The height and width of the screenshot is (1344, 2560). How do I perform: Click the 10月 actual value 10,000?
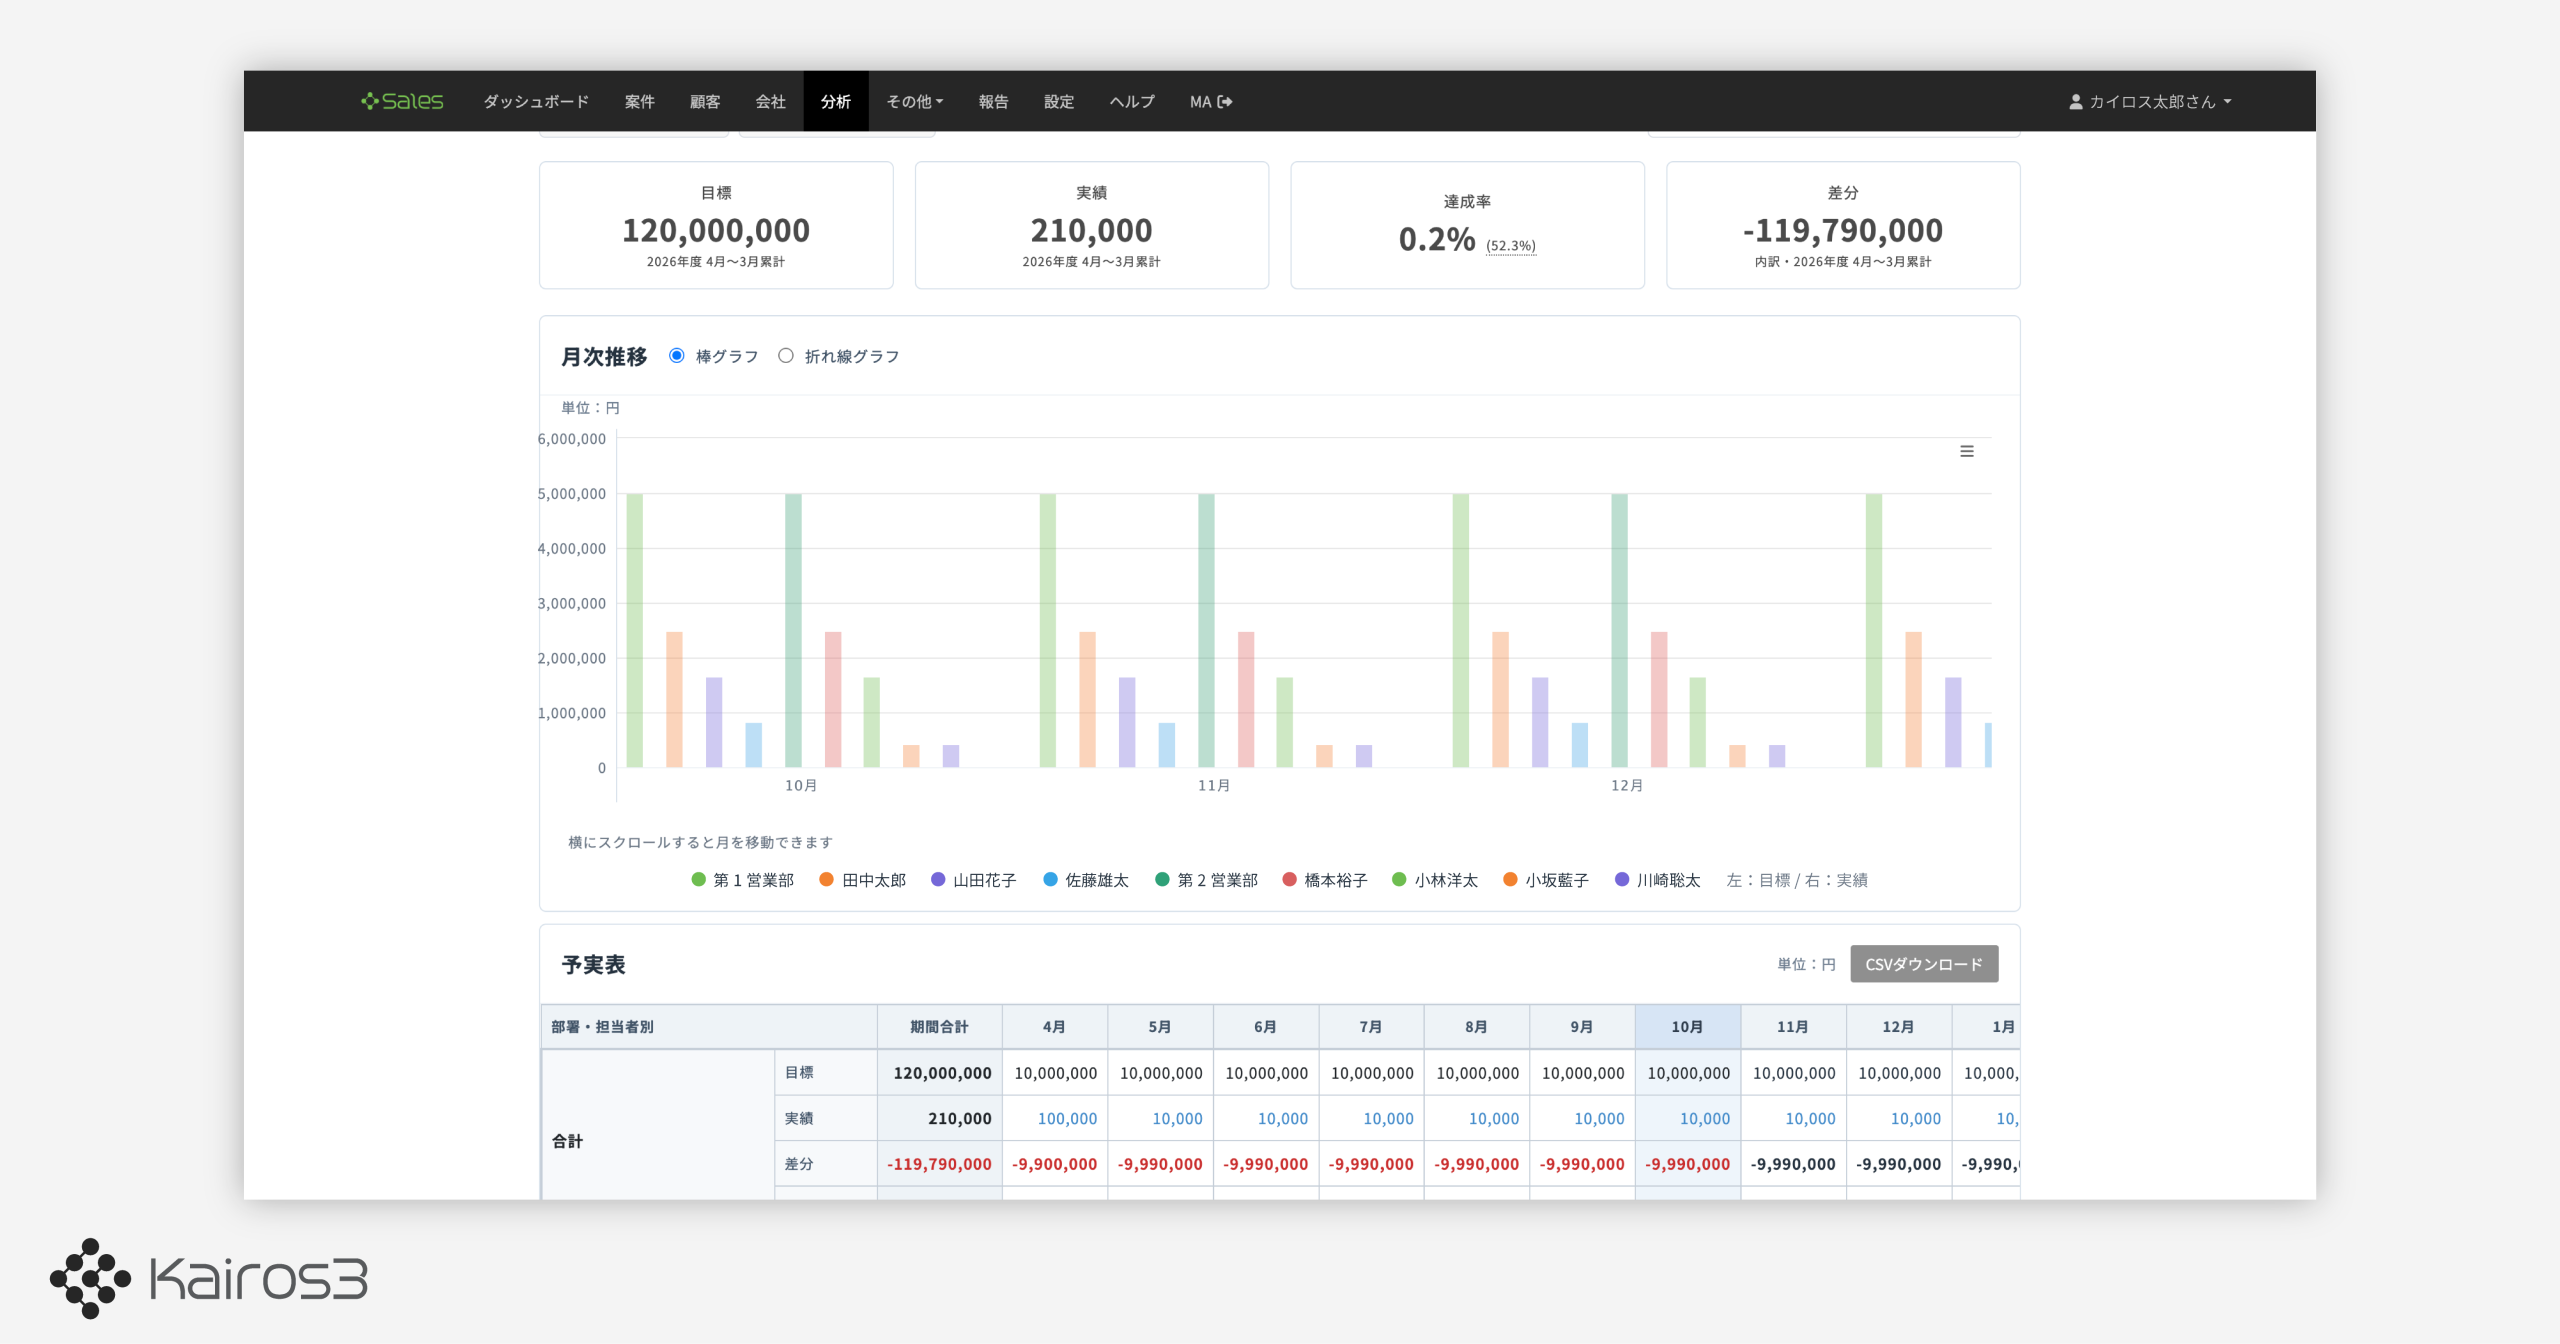(x=1705, y=1119)
